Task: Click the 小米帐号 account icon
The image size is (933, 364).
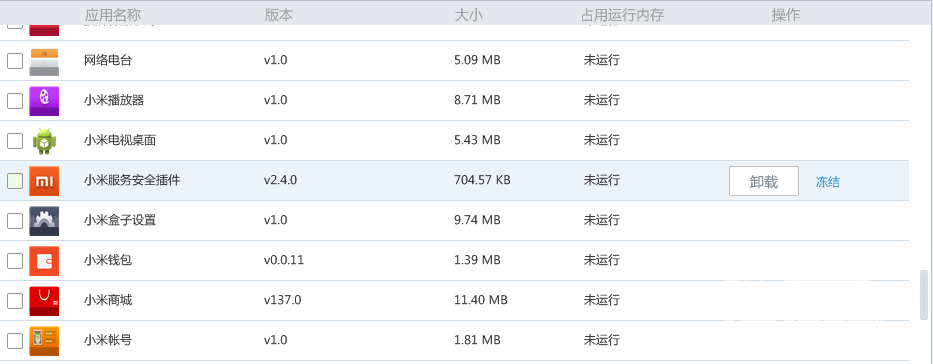Action: point(44,341)
